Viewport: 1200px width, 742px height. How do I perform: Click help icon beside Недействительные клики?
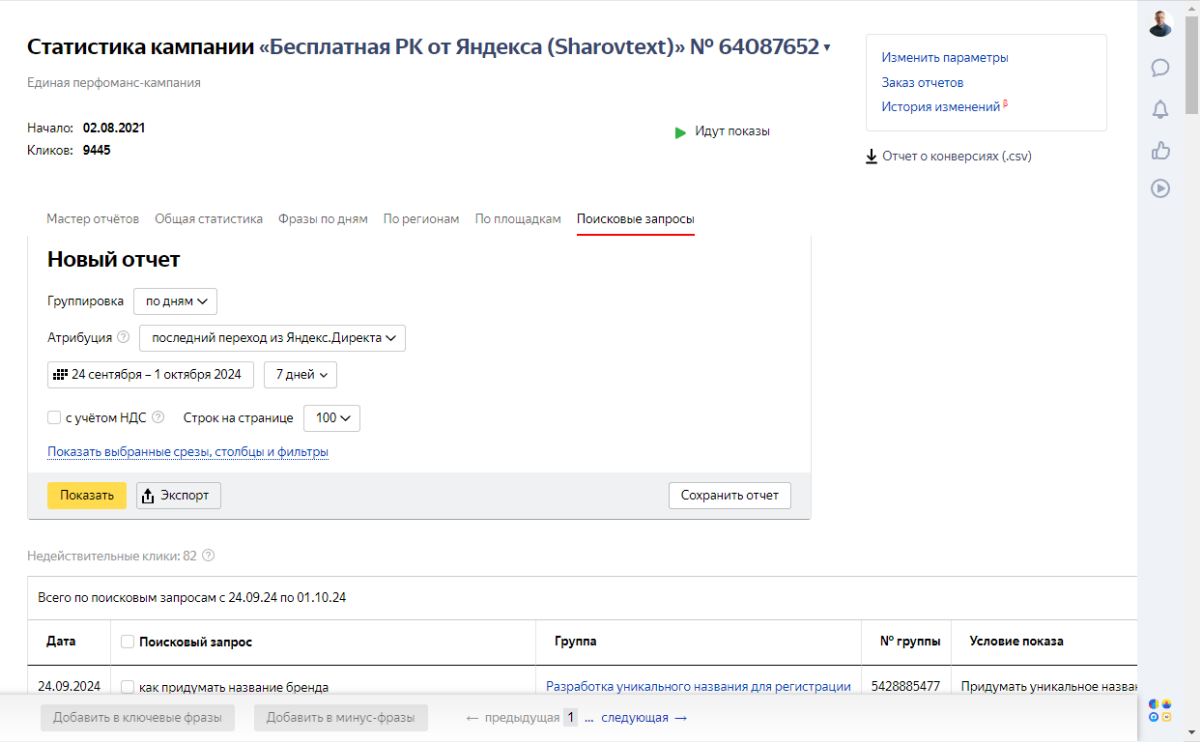(x=208, y=556)
